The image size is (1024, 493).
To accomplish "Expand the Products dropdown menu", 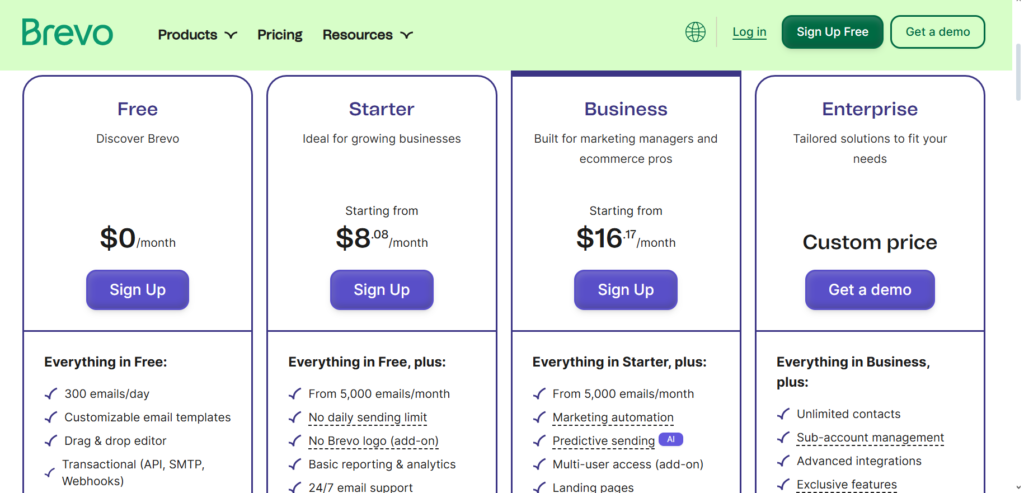I will (197, 35).
